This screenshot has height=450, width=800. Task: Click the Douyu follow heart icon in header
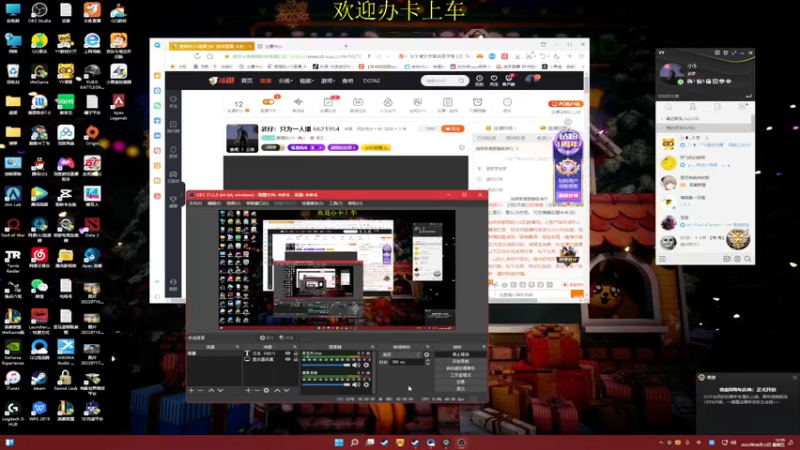pos(494,80)
